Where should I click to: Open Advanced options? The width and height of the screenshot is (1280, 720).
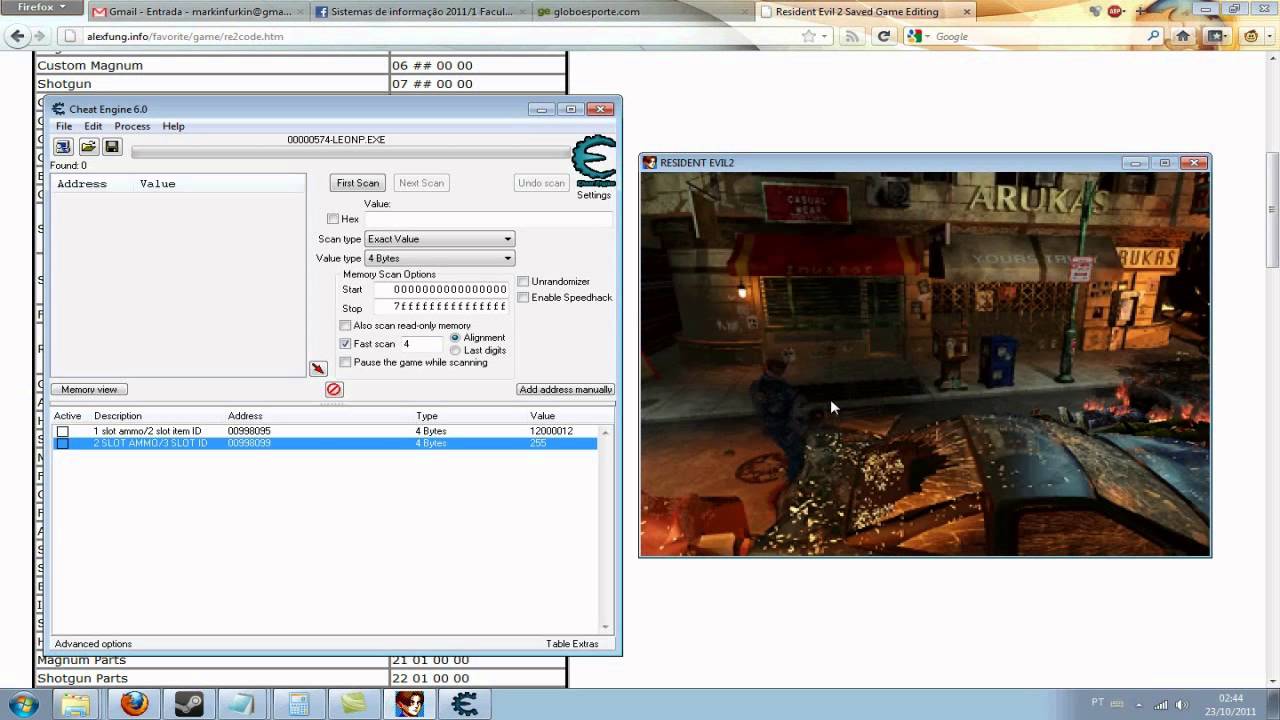(93, 644)
